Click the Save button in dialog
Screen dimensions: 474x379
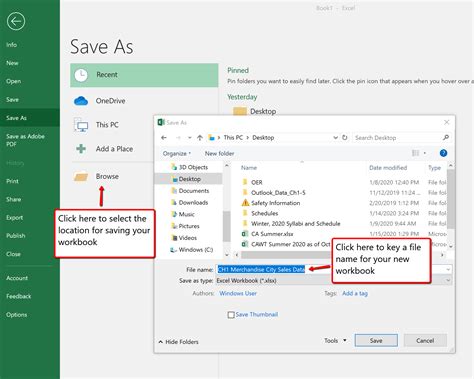click(376, 340)
